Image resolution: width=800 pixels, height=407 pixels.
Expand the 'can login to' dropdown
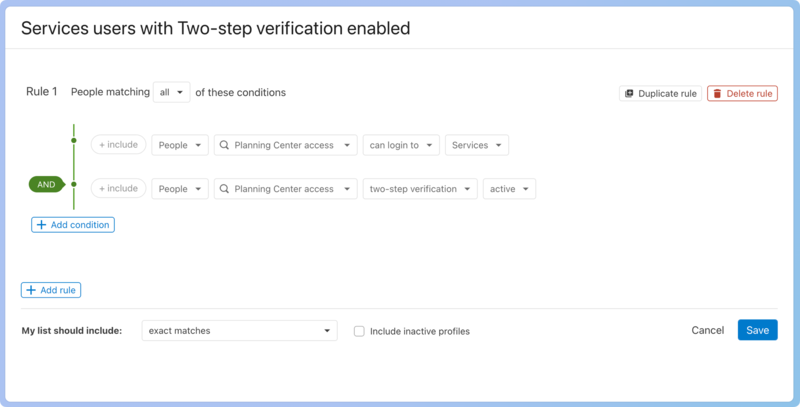(401, 145)
